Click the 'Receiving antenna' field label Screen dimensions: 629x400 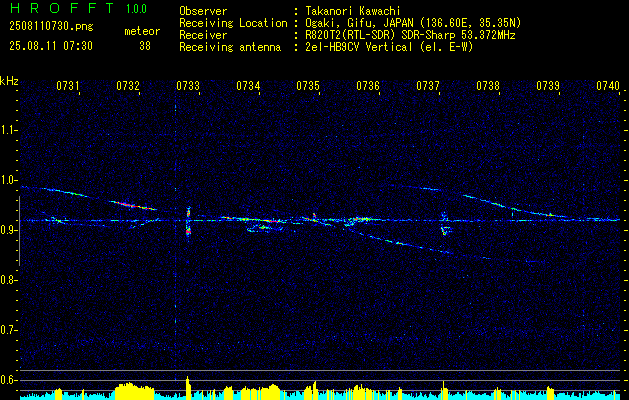pyautogui.click(x=230, y=47)
